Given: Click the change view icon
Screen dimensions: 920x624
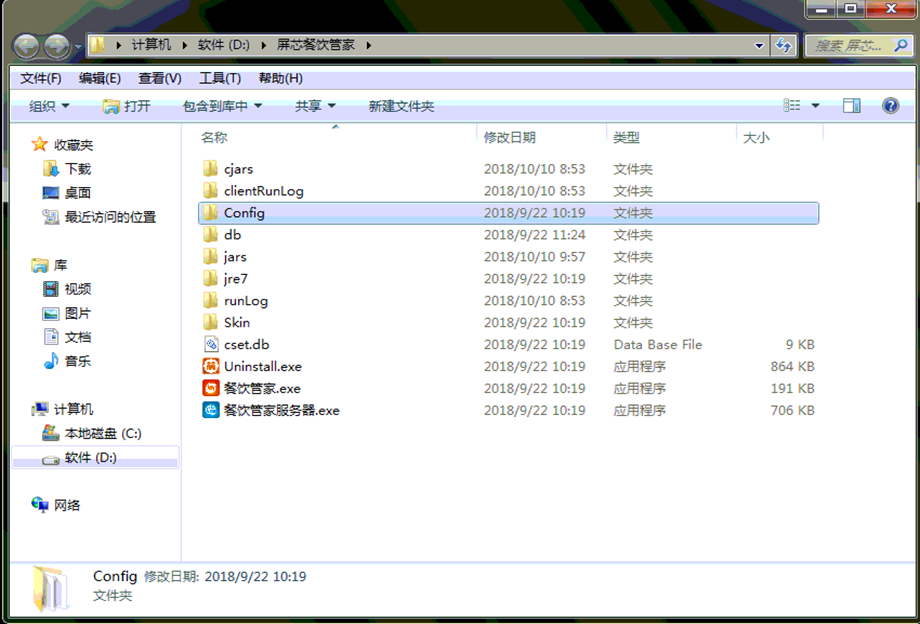Looking at the screenshot, I should tap(792, 106).
